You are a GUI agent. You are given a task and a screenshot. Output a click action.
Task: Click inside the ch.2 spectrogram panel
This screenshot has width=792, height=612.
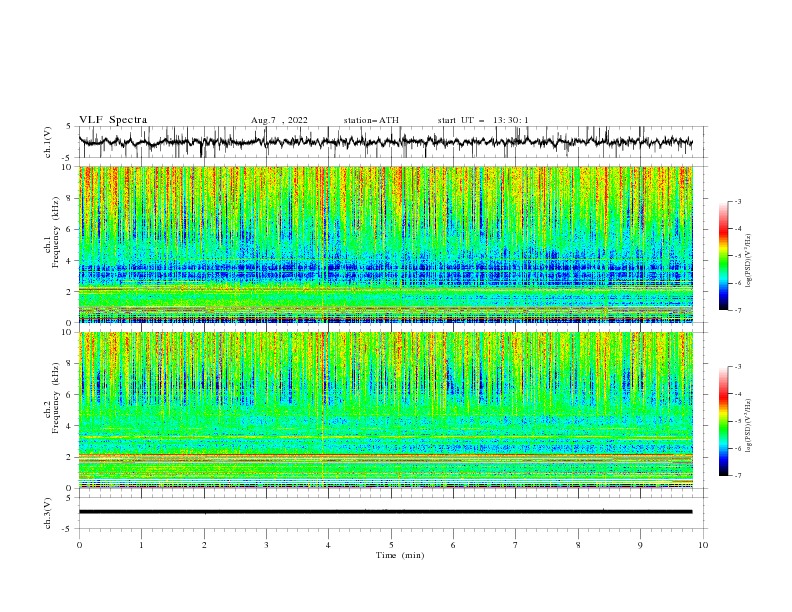pyautogui.click(x=385, y=410)
